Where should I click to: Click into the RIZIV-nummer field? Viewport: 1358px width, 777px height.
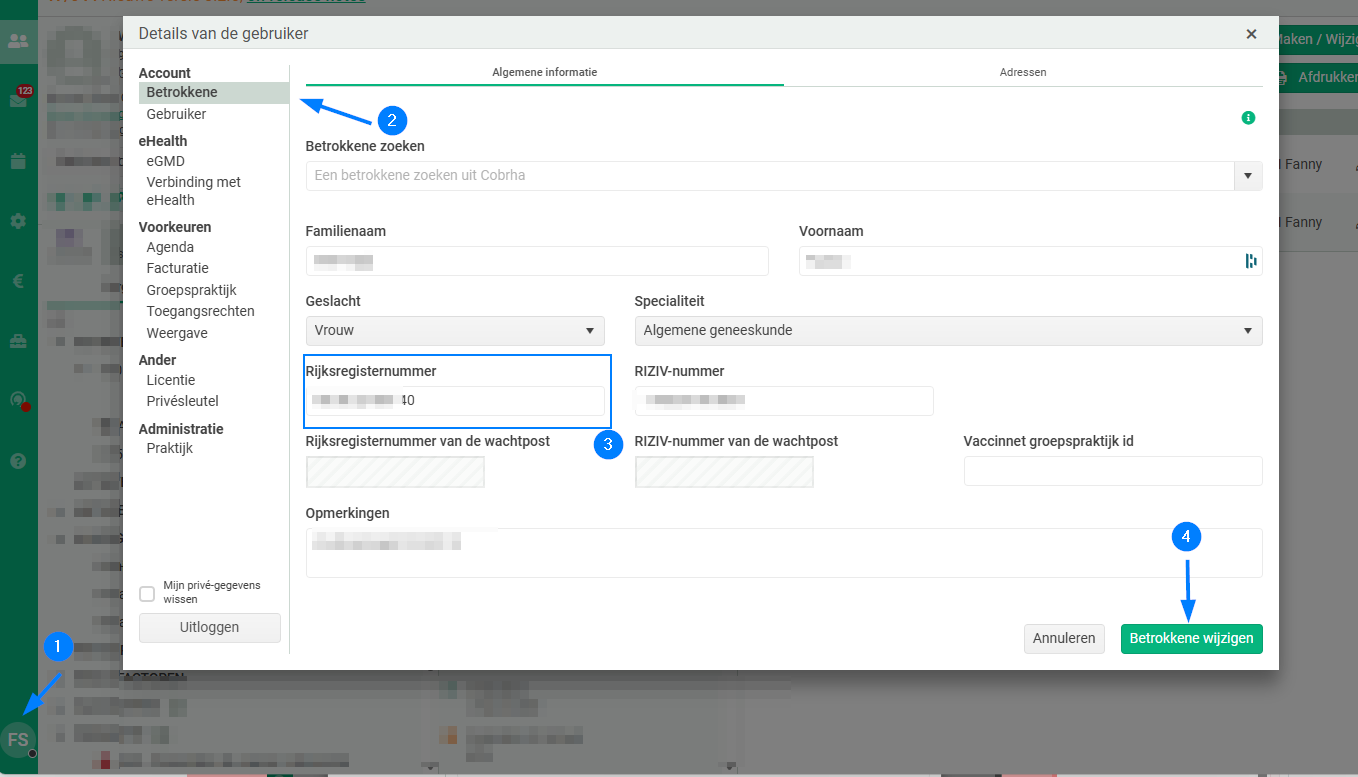coord(784,401)
